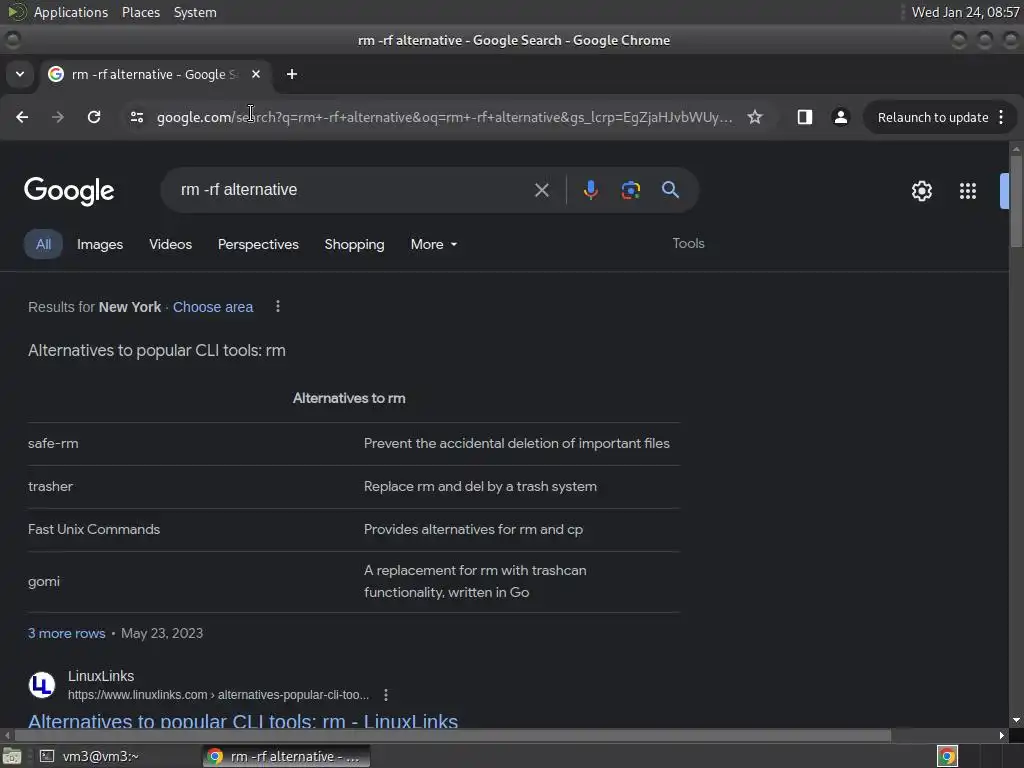Switch to Images results
This screenshot has height=768, width=1024.
coord(100,244)
